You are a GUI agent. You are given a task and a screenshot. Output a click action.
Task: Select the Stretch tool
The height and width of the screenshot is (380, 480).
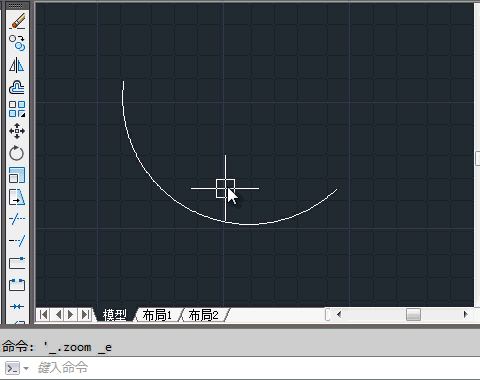tap(17, 197)
